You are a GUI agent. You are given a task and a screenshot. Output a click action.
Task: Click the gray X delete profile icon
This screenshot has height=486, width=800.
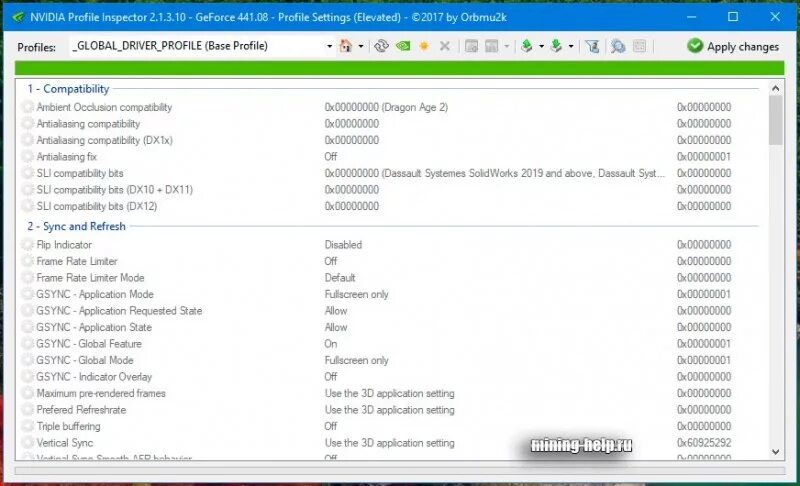[445, 46]
